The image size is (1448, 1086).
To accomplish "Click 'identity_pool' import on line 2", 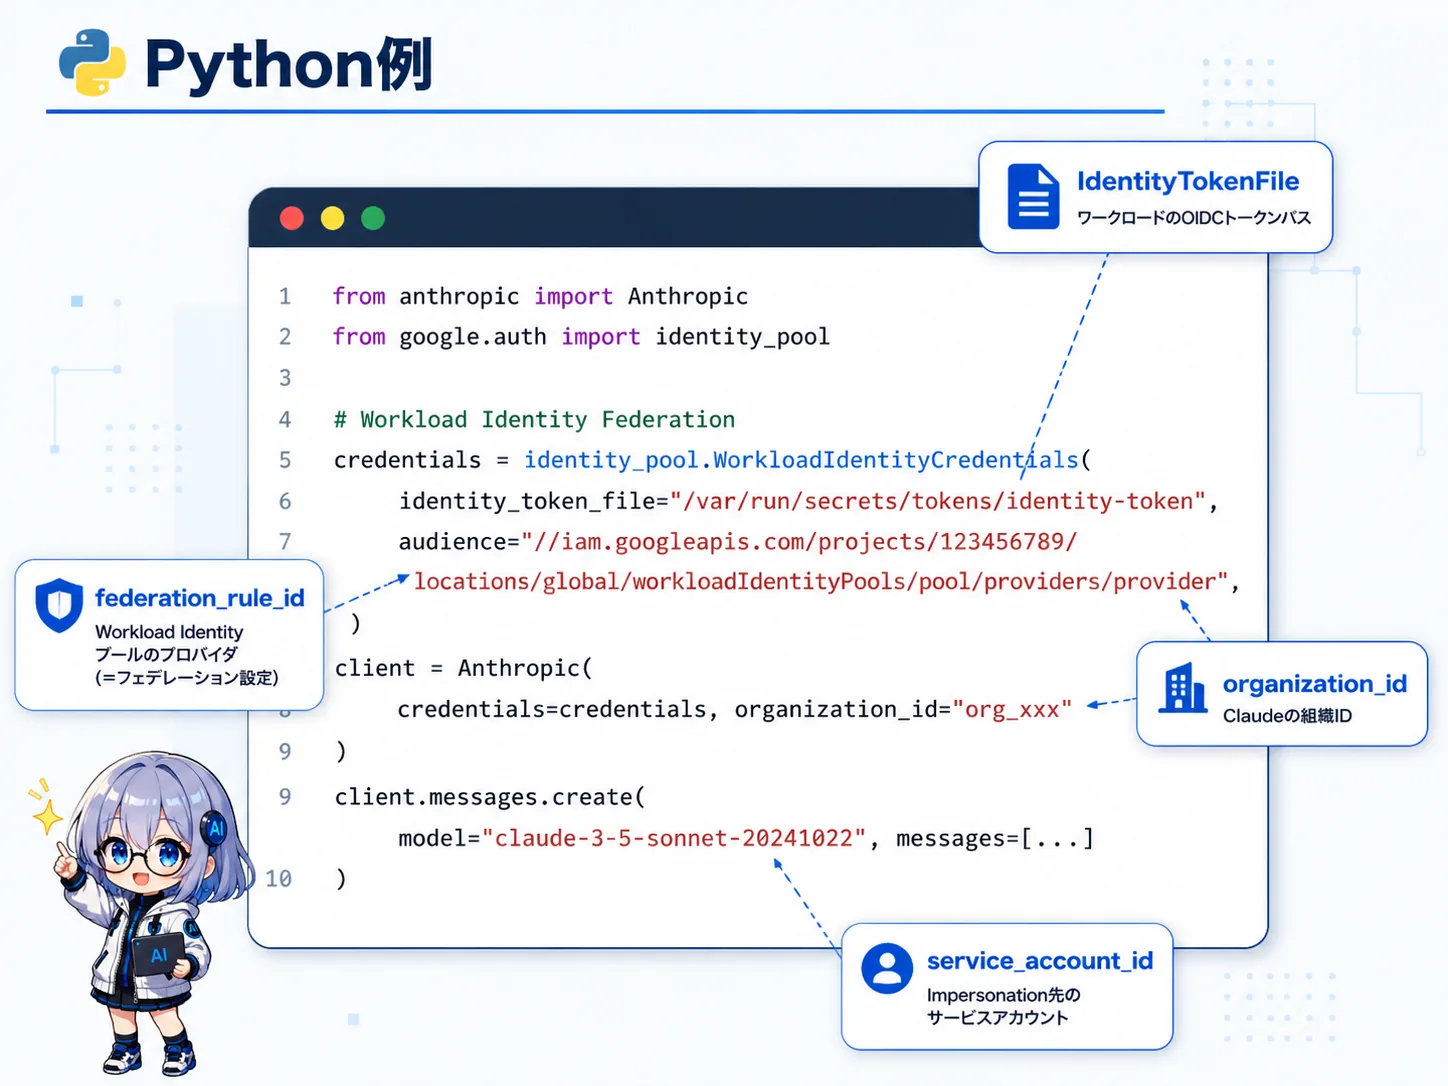I will point(742,337).
